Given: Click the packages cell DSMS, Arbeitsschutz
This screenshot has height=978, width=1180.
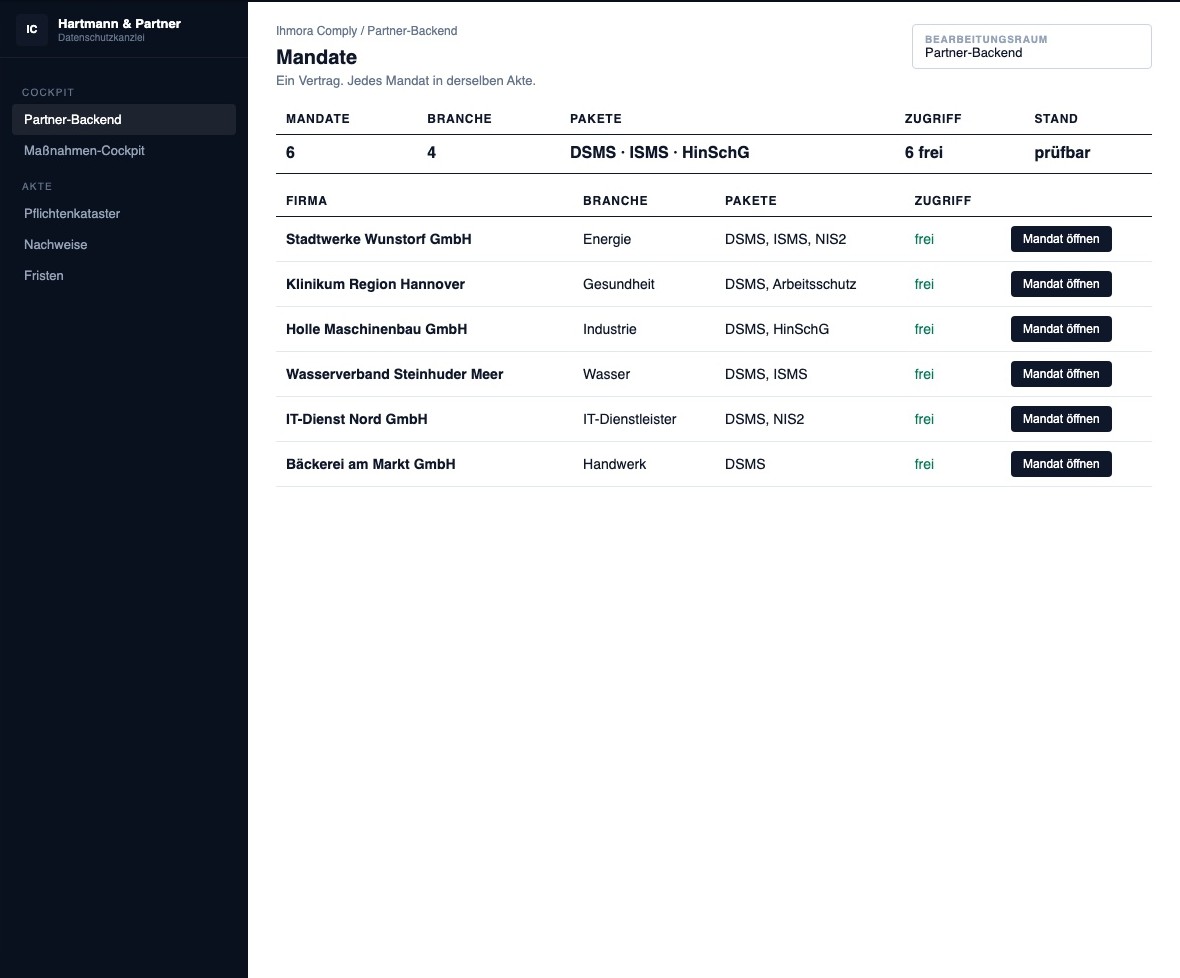Looking at the screenshot, I should click(x=790, y=284).
